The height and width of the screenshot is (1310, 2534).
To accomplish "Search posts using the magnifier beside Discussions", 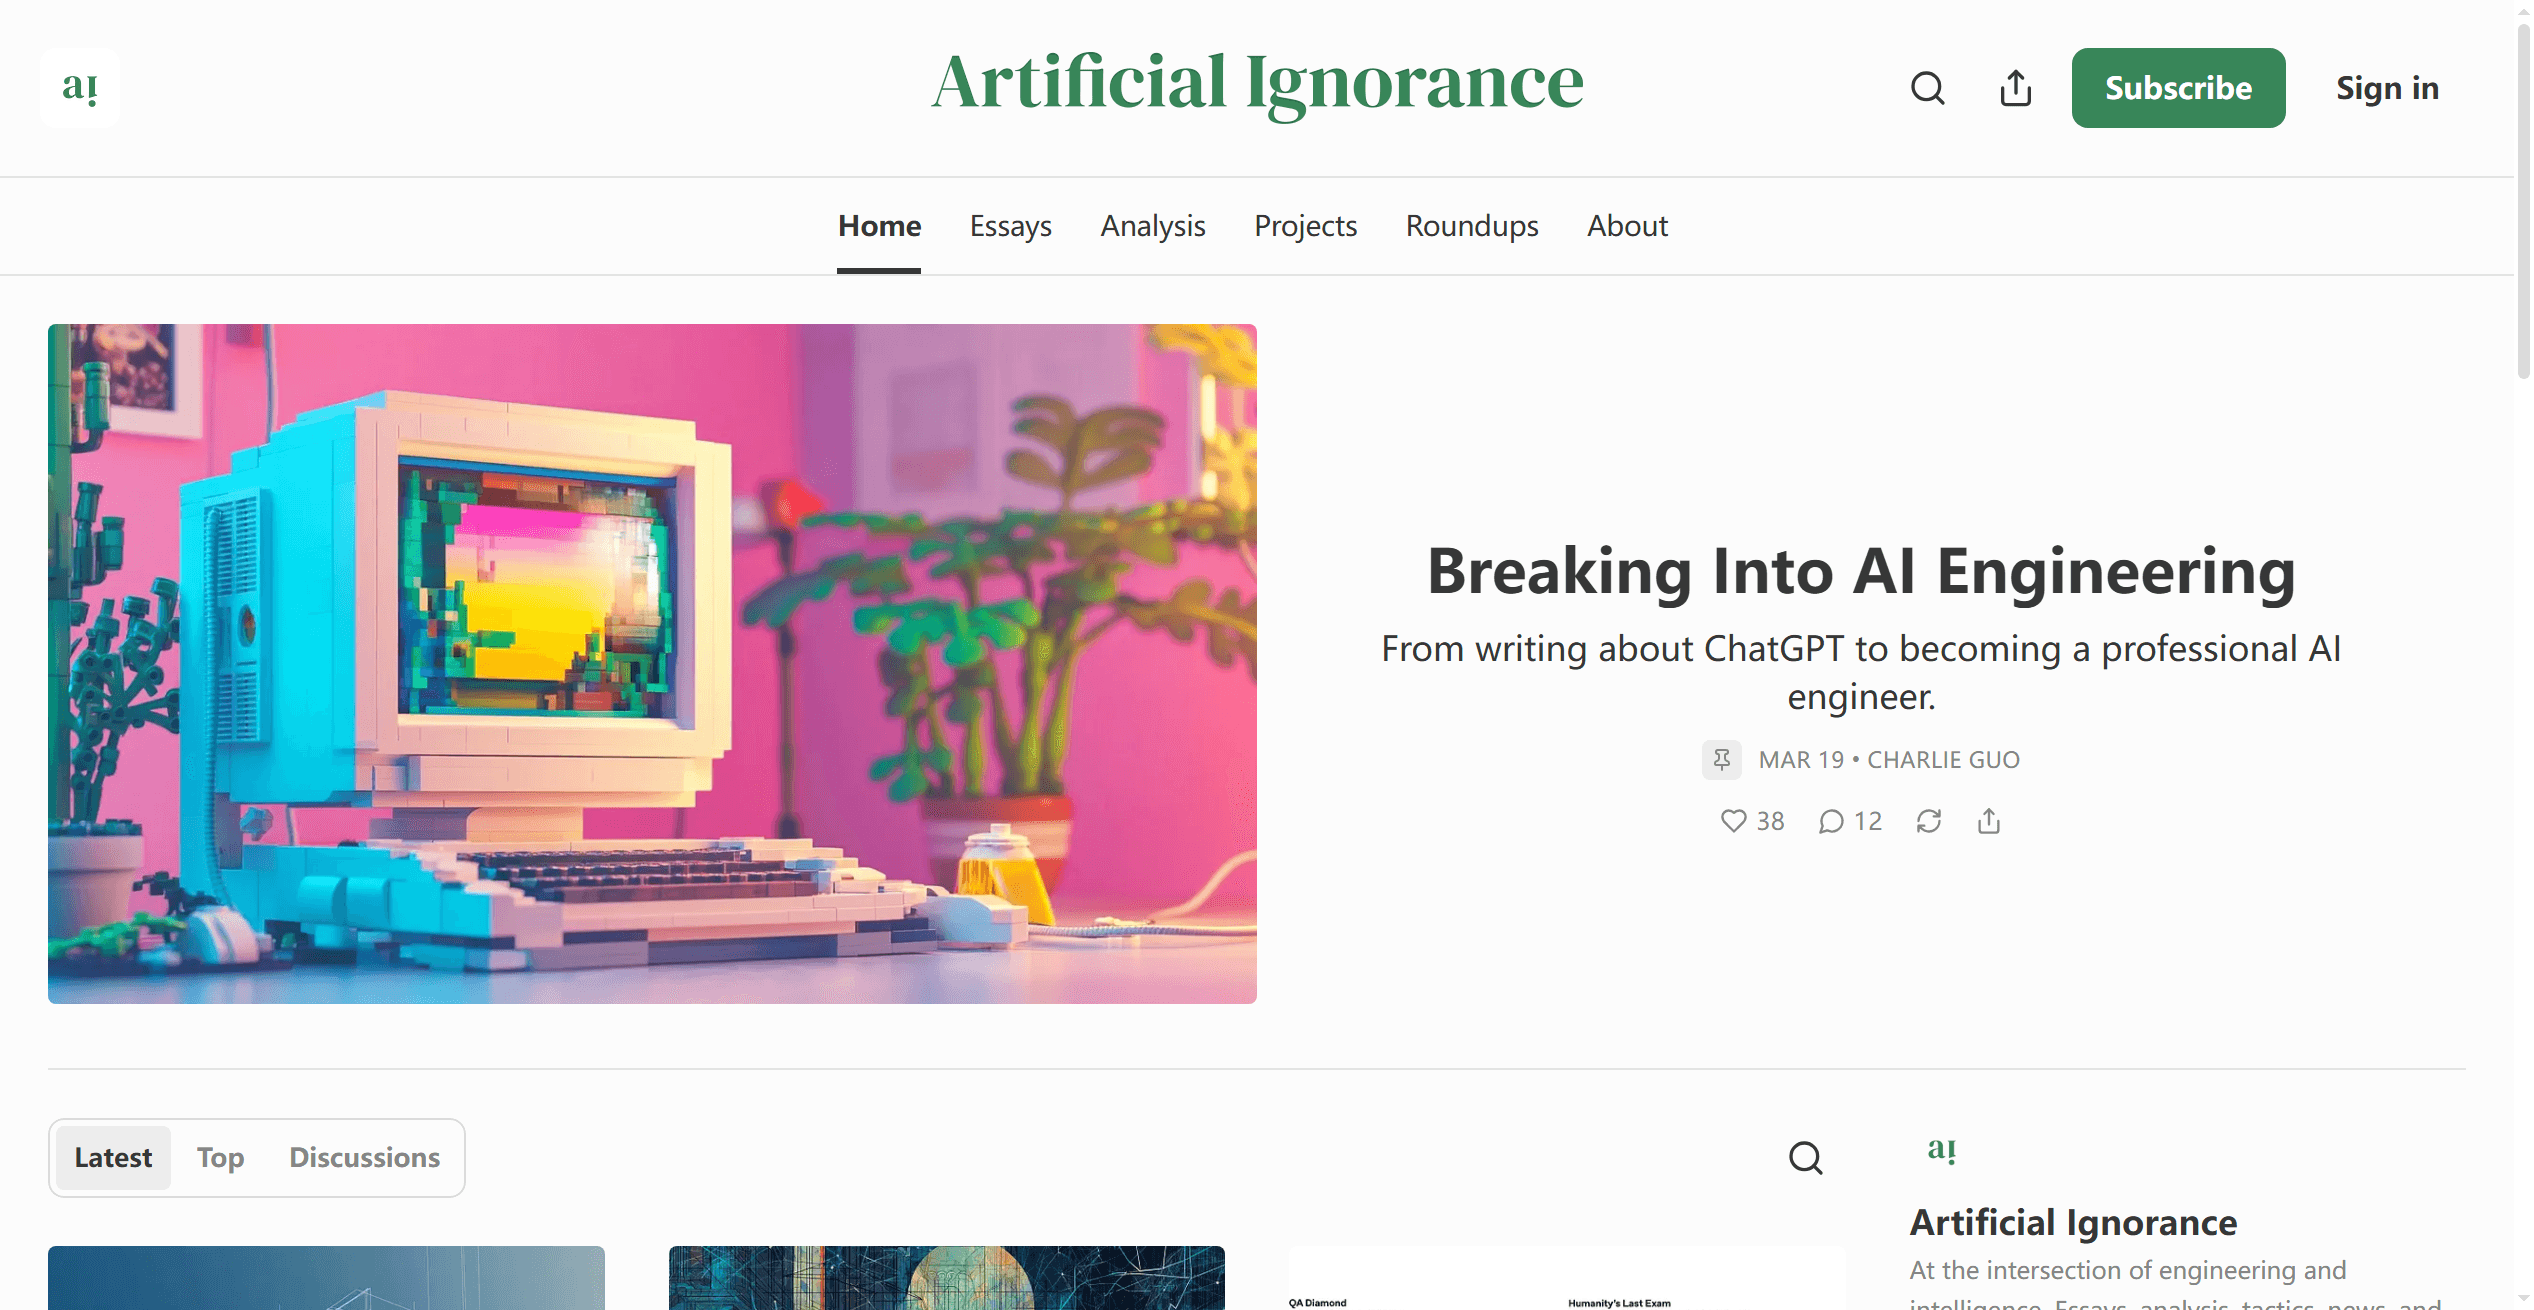I will coord(1805,1158).
